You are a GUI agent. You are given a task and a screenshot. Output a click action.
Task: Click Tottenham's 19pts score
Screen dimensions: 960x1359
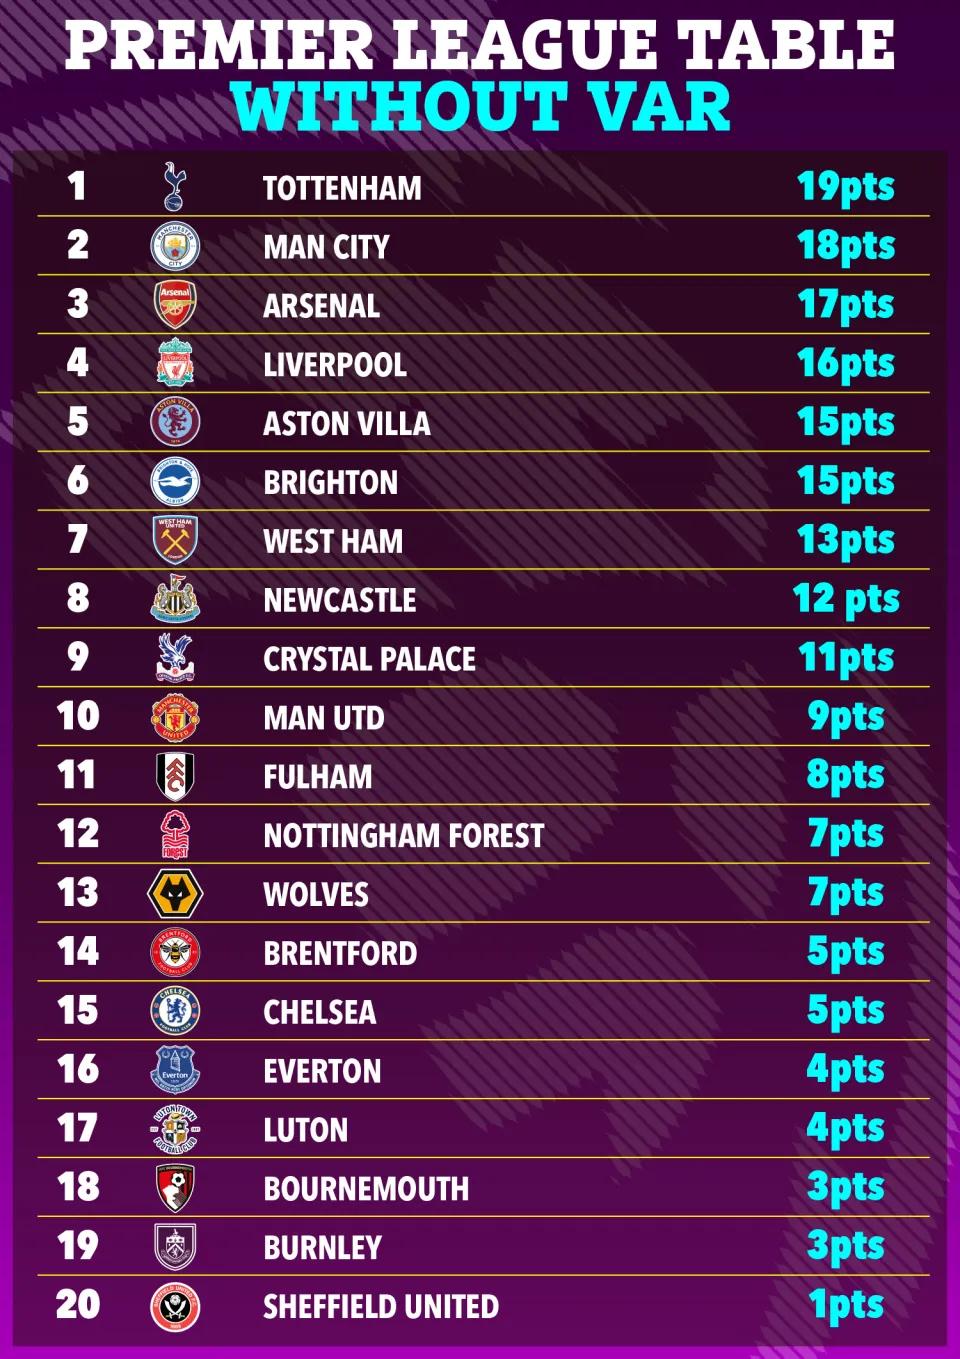pyautogui.click(x=846, y=187)
